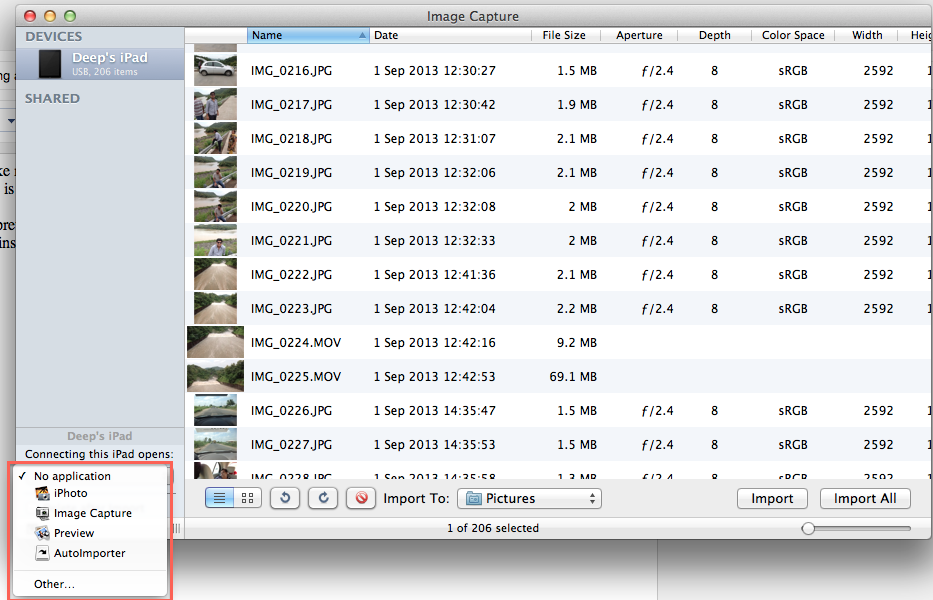
Task: Switch to icon grid view
Action: point(248,498)
